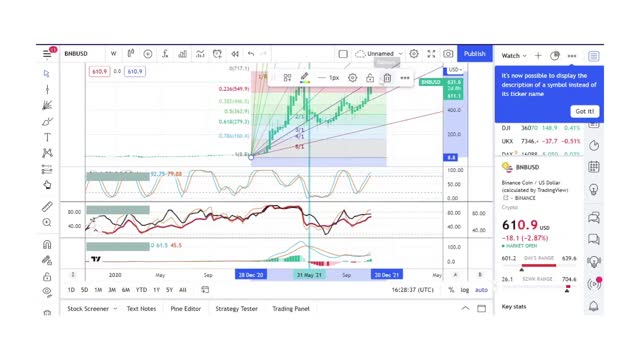Open the Stock Screener dropdown arrow

click(x=115, y=309)
